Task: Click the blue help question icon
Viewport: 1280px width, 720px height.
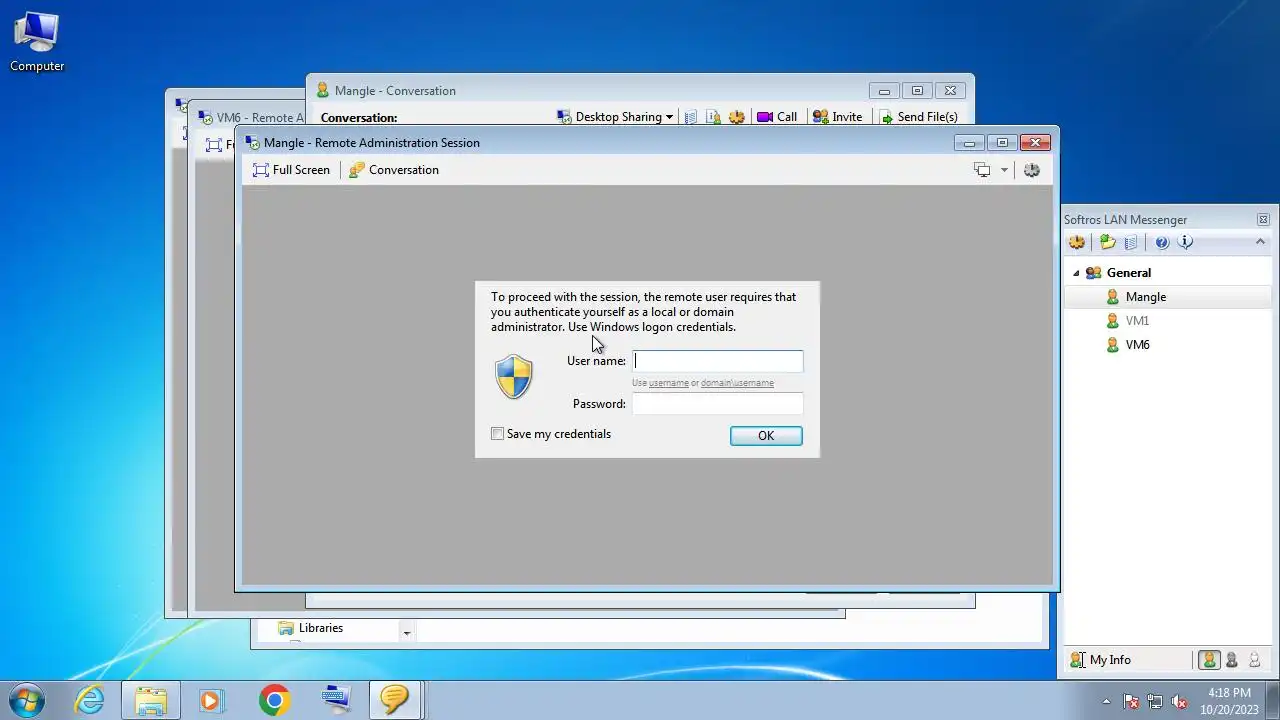Action: pyautogui.click(x=1162, y=242)
